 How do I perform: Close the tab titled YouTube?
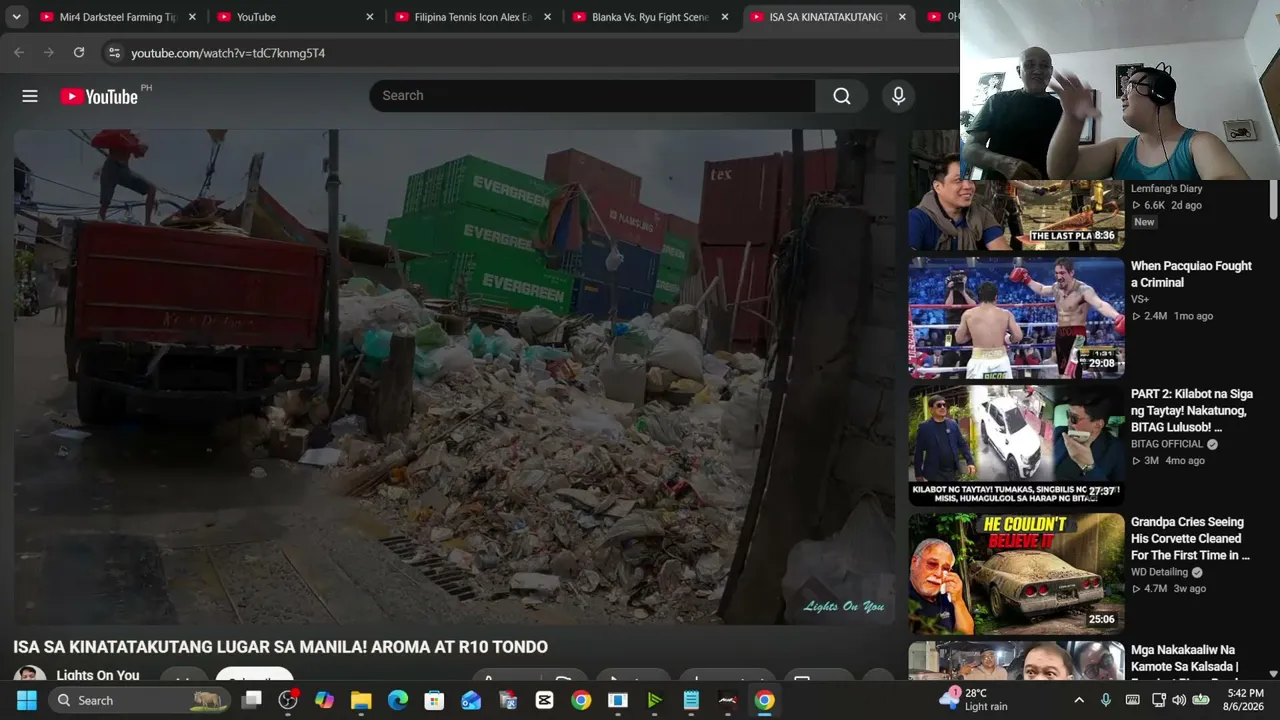pyautogui.click(x=370, y=17)
